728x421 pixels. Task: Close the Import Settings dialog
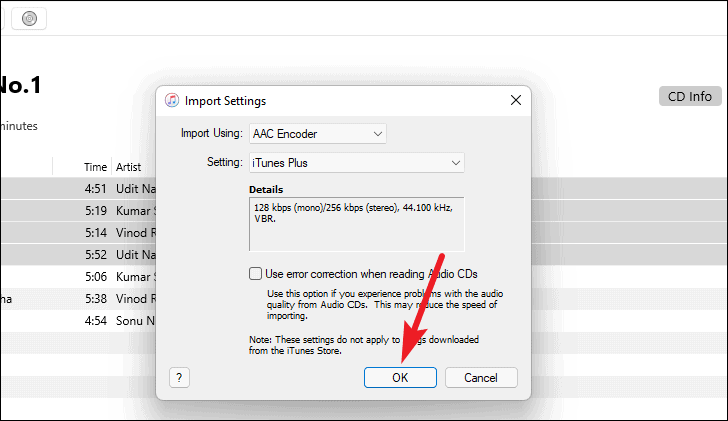coord(516,100)
